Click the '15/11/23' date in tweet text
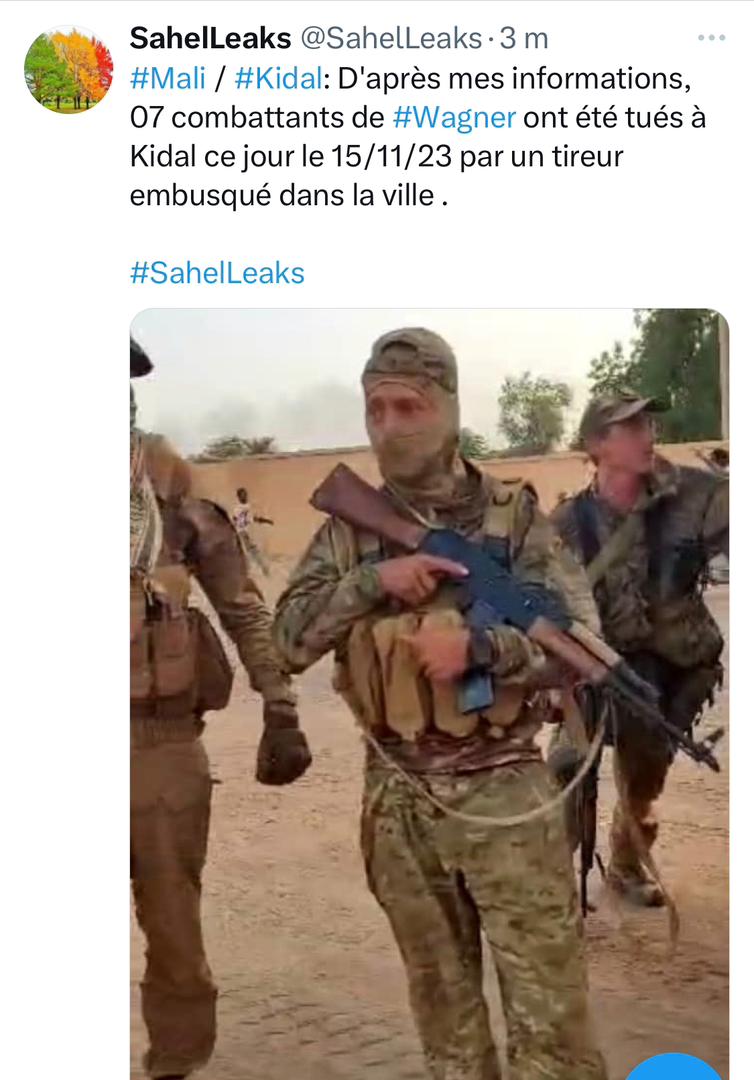The image size is (754, 1080). pos(391,156)
